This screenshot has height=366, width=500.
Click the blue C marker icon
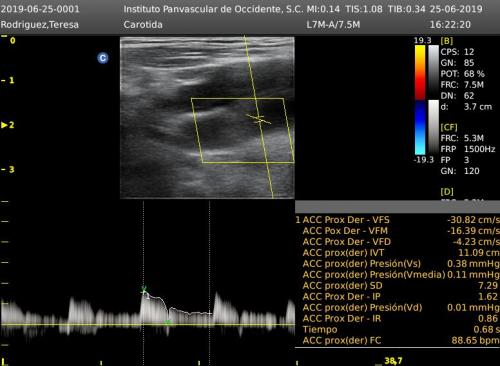103,58
